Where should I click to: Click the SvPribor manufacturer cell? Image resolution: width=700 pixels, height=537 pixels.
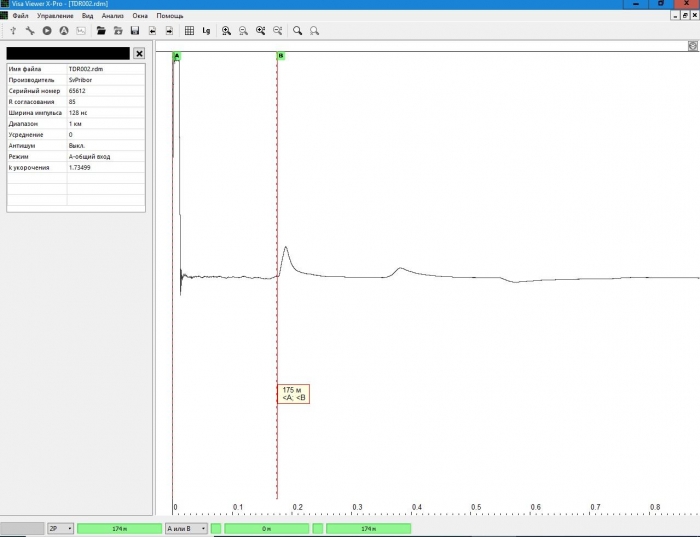tap(106, 80)
